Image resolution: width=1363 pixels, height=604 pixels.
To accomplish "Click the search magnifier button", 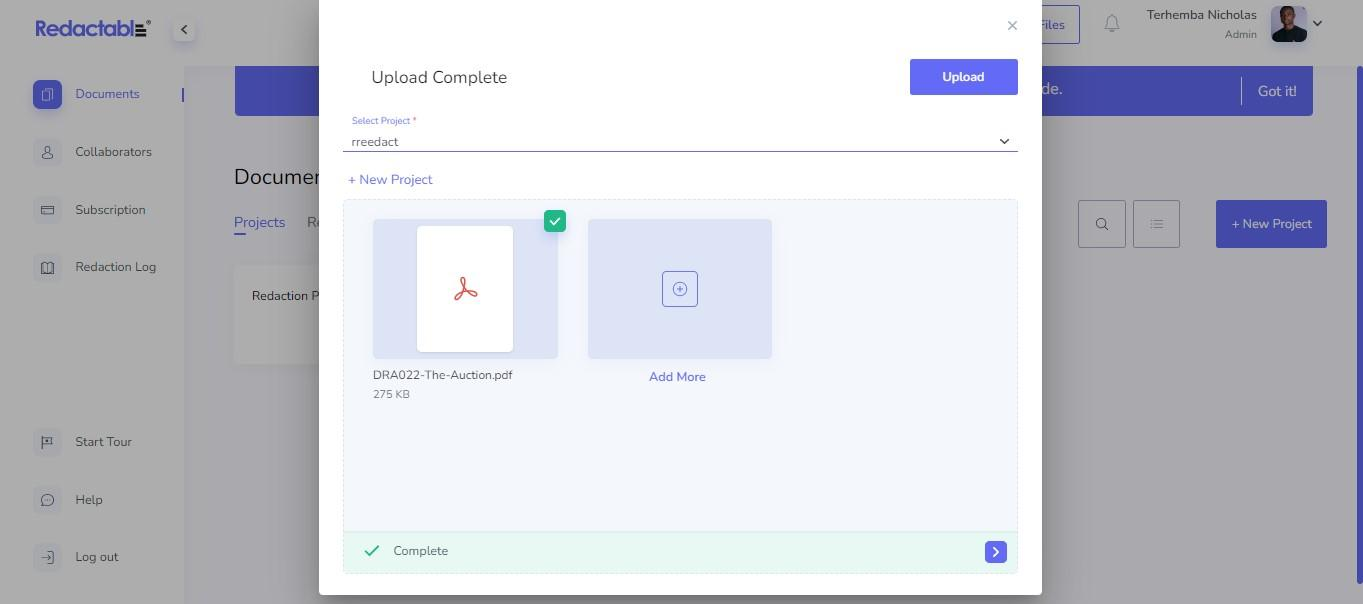I will point(1102,224).
